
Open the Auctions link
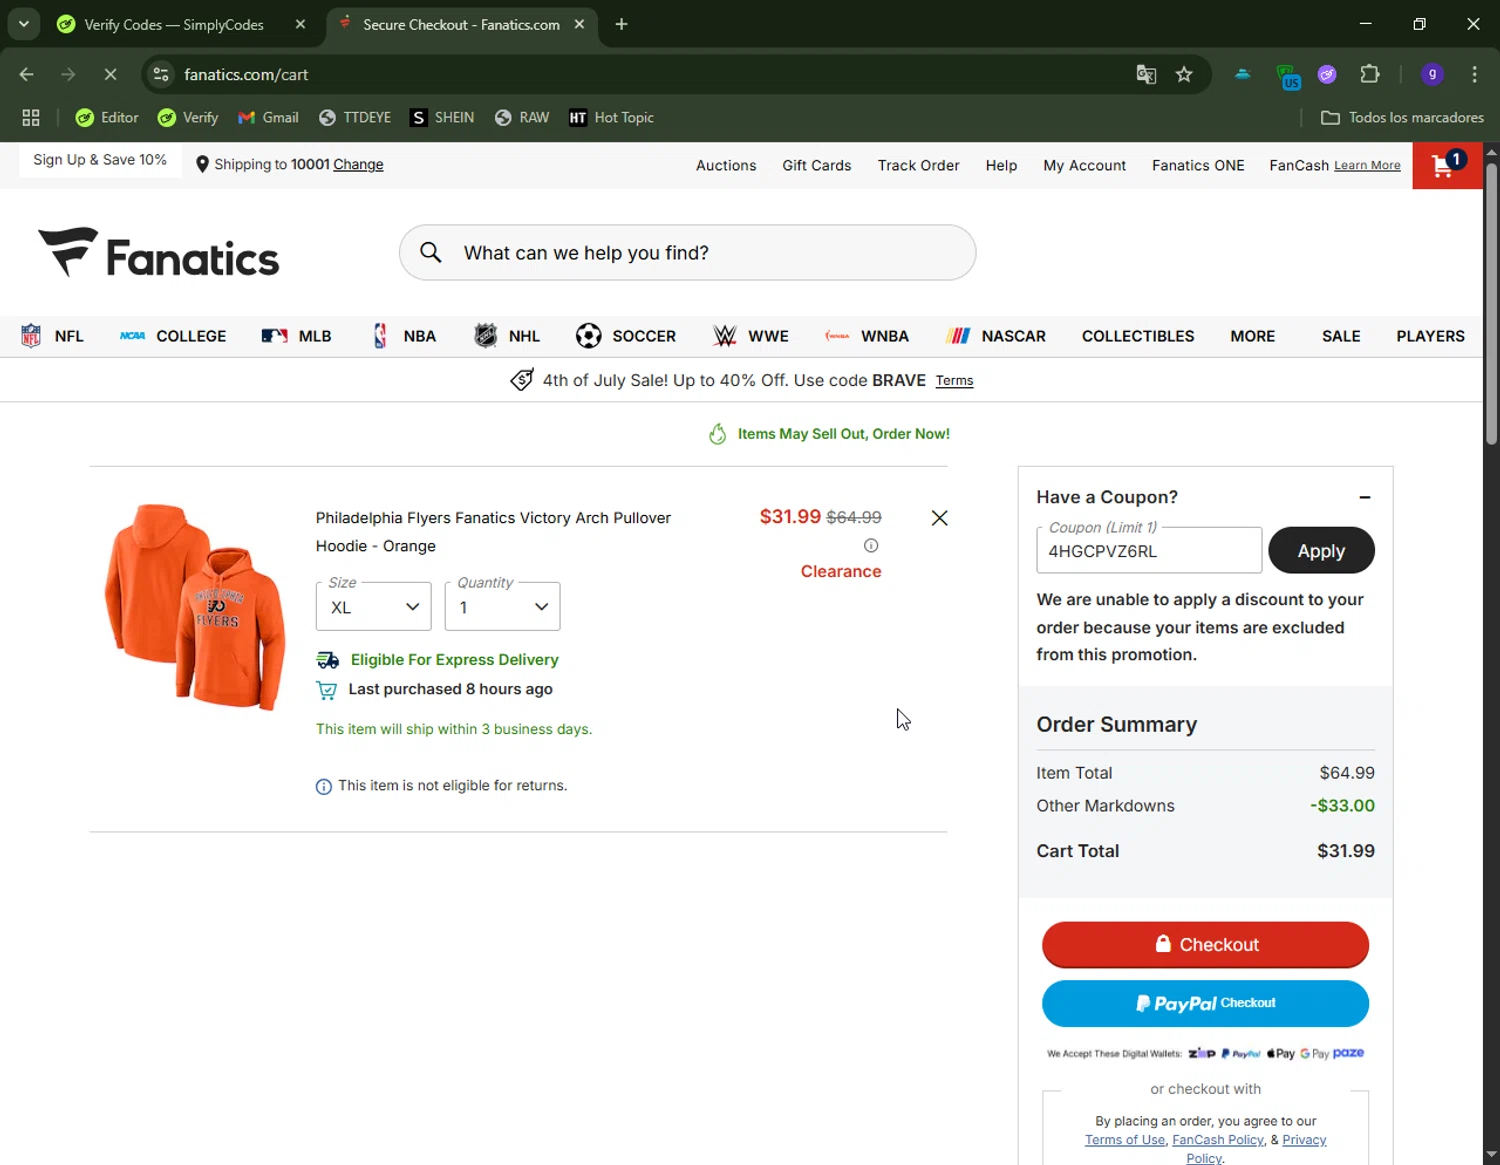[x=726, y=166]
